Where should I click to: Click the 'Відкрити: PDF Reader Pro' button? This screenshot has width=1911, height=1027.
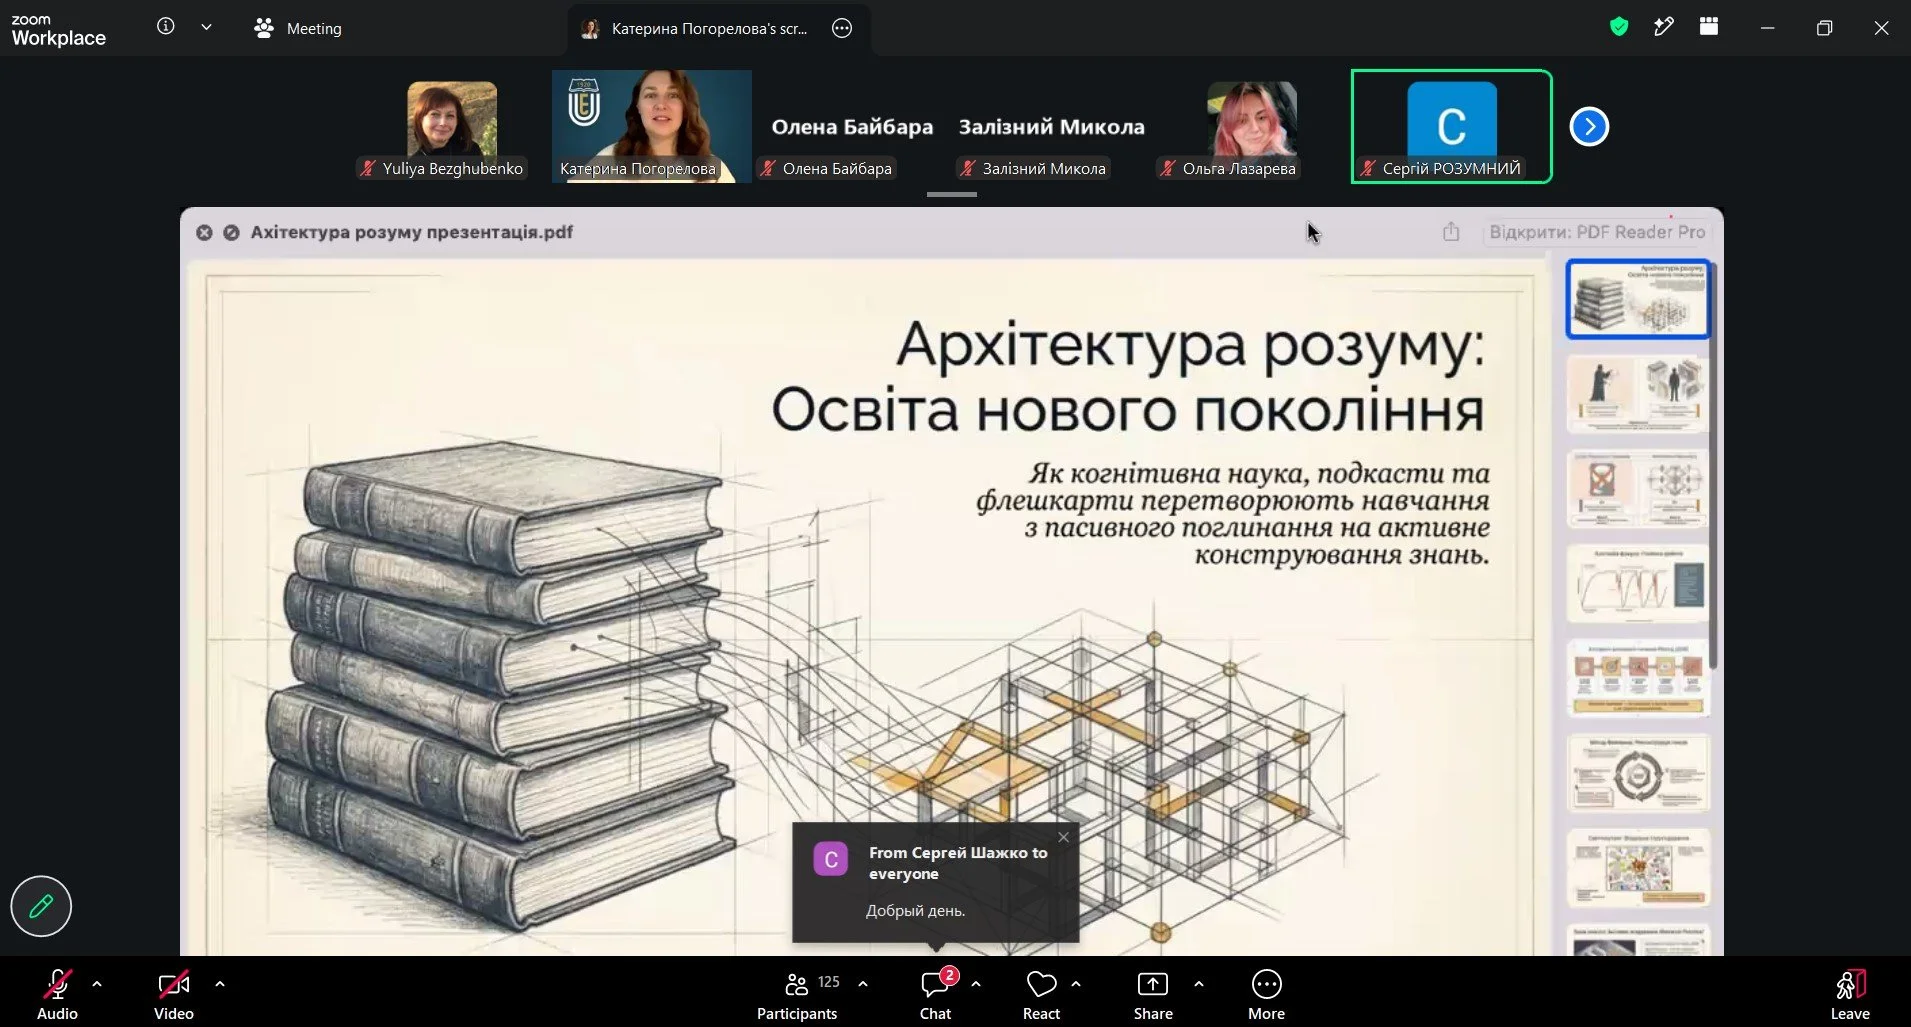coord(1597,232)
